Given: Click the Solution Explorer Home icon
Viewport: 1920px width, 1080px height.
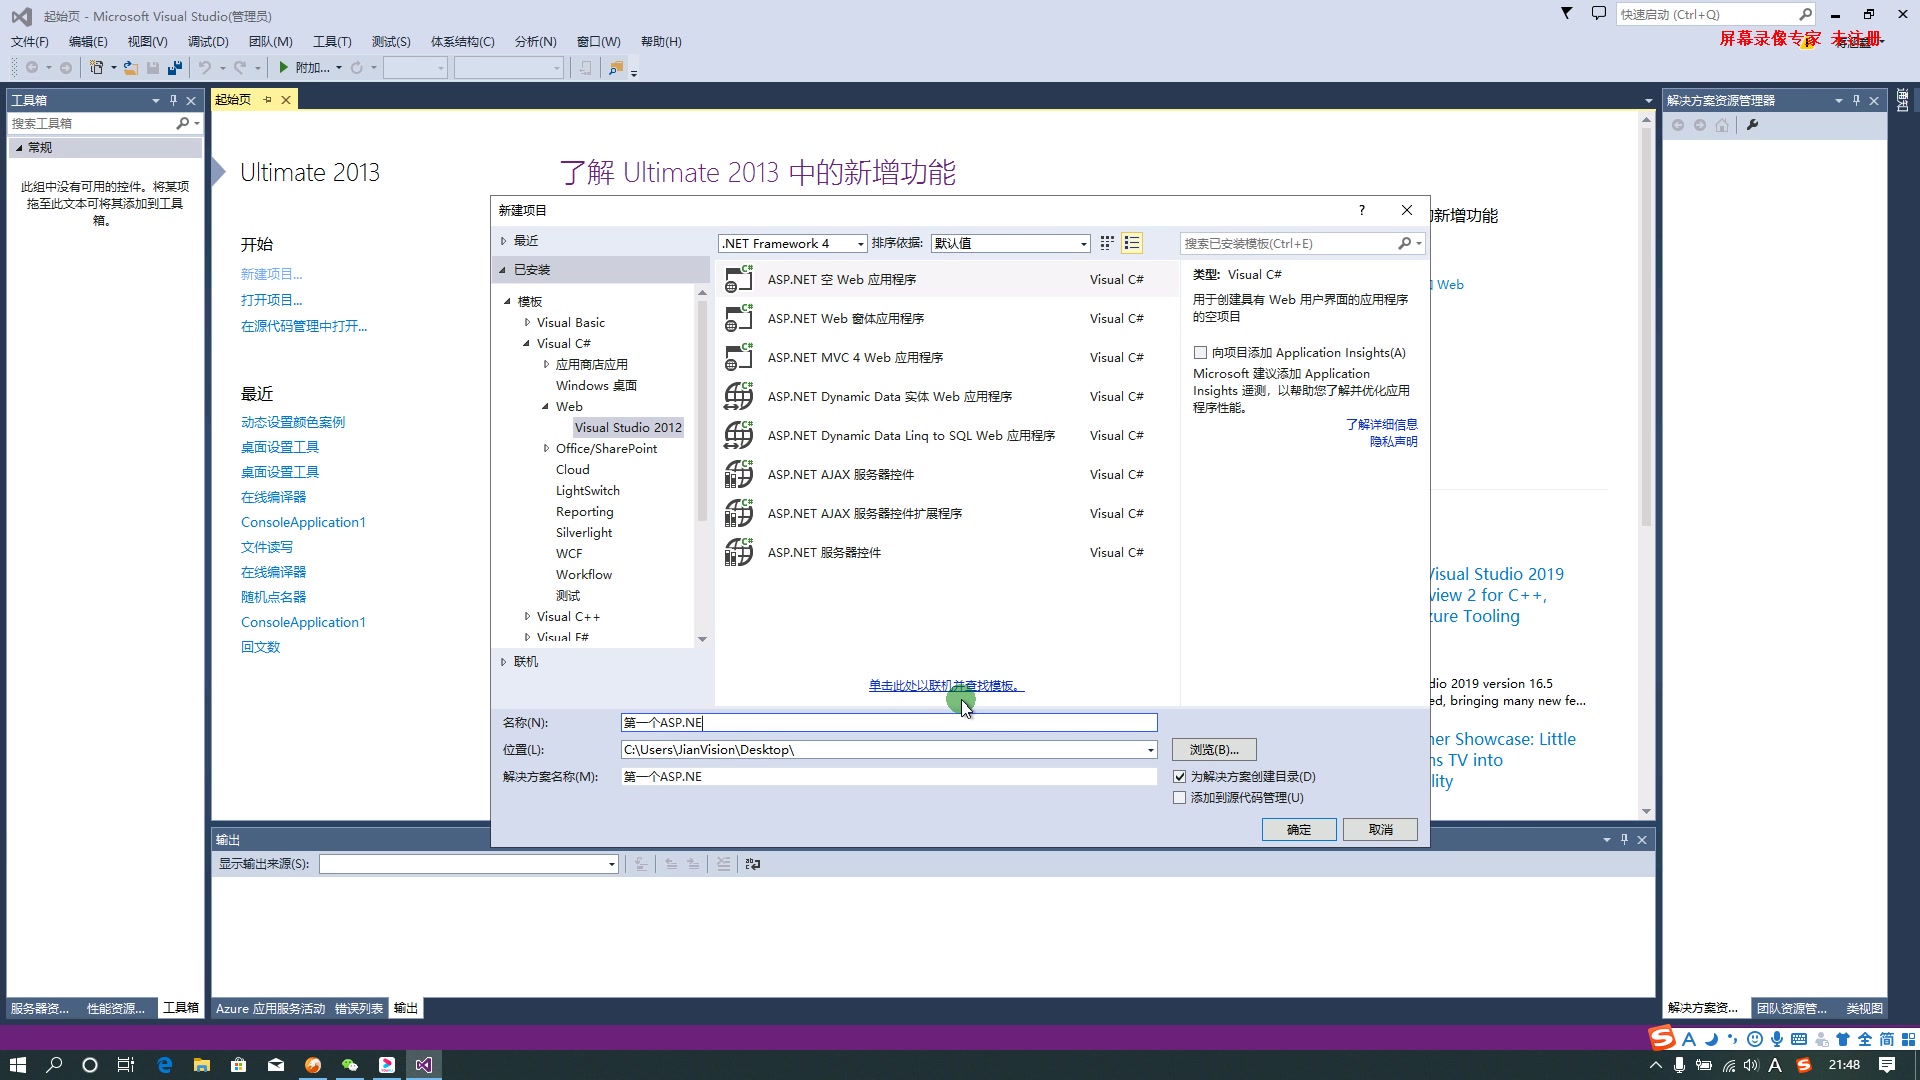Looking at the screenshot, I should 1722,125.
